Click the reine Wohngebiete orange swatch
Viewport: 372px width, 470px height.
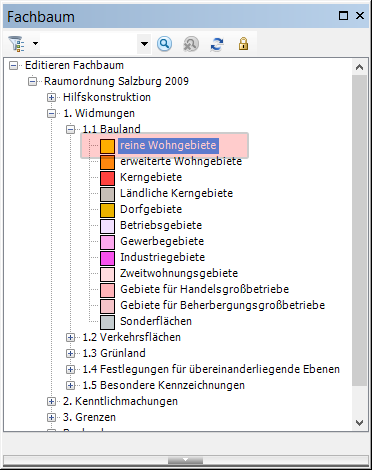tap(107, 146)
